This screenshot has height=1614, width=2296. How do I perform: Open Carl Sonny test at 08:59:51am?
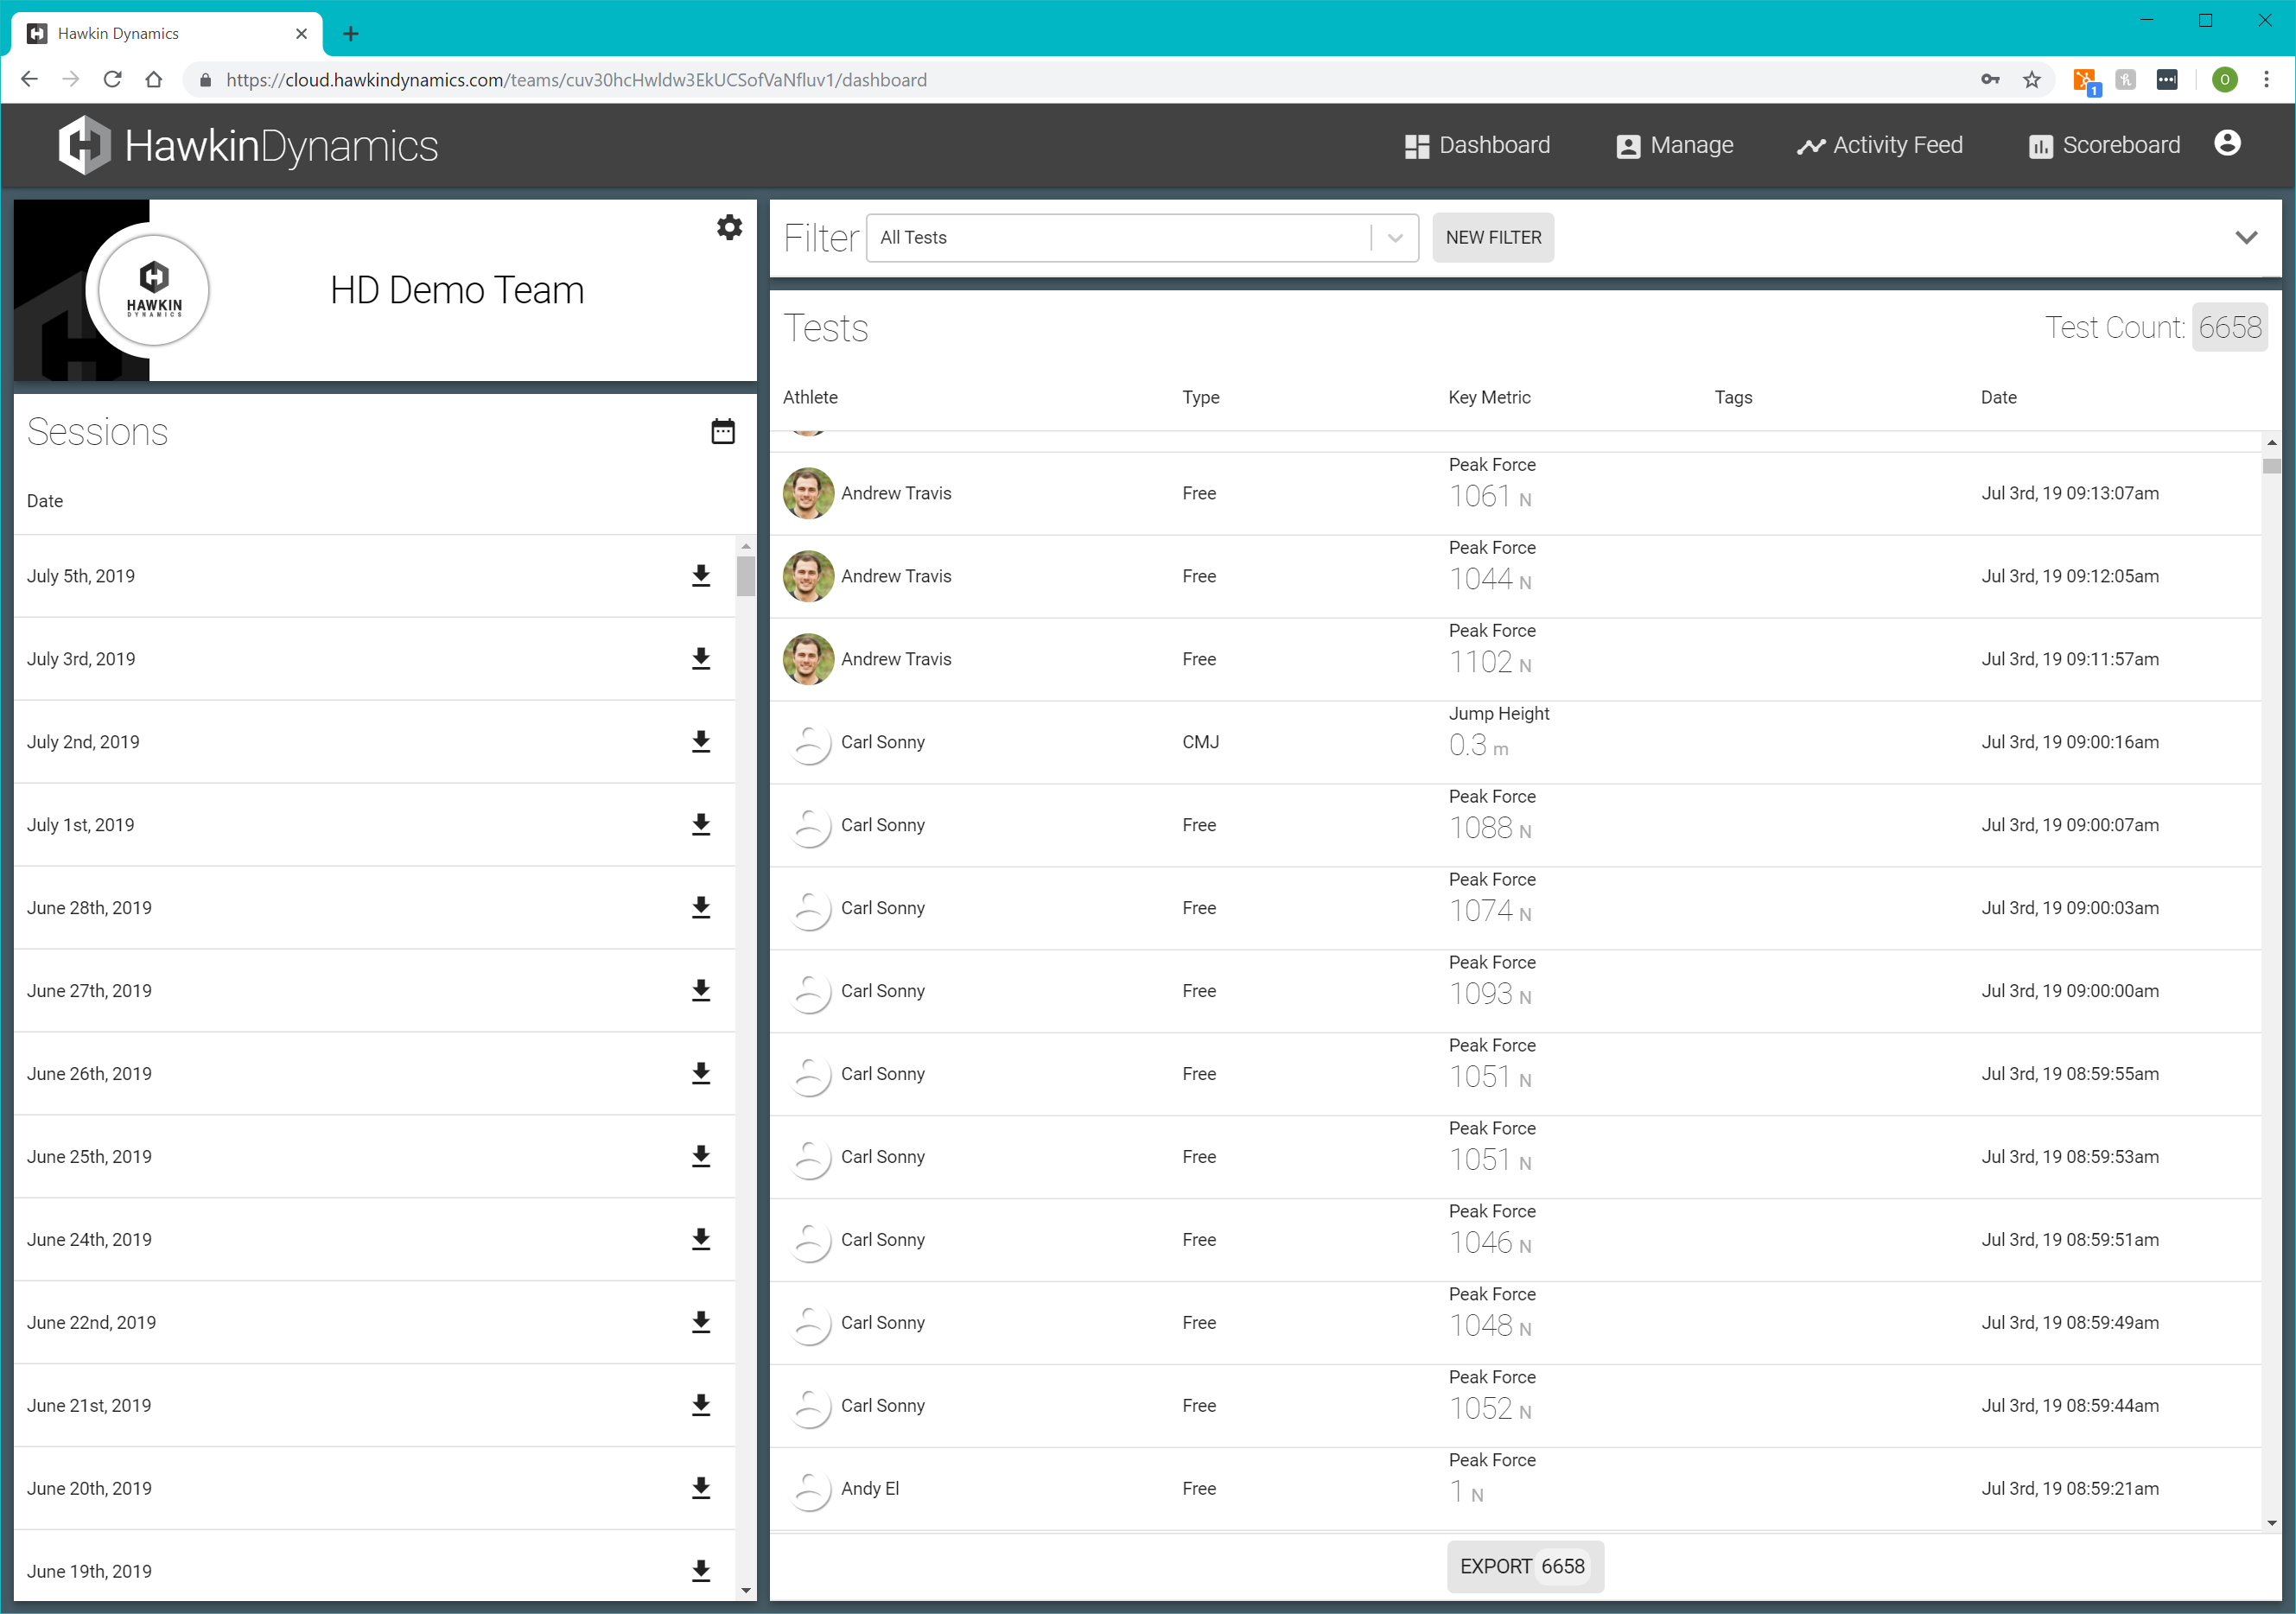tap(1515, 1240)
